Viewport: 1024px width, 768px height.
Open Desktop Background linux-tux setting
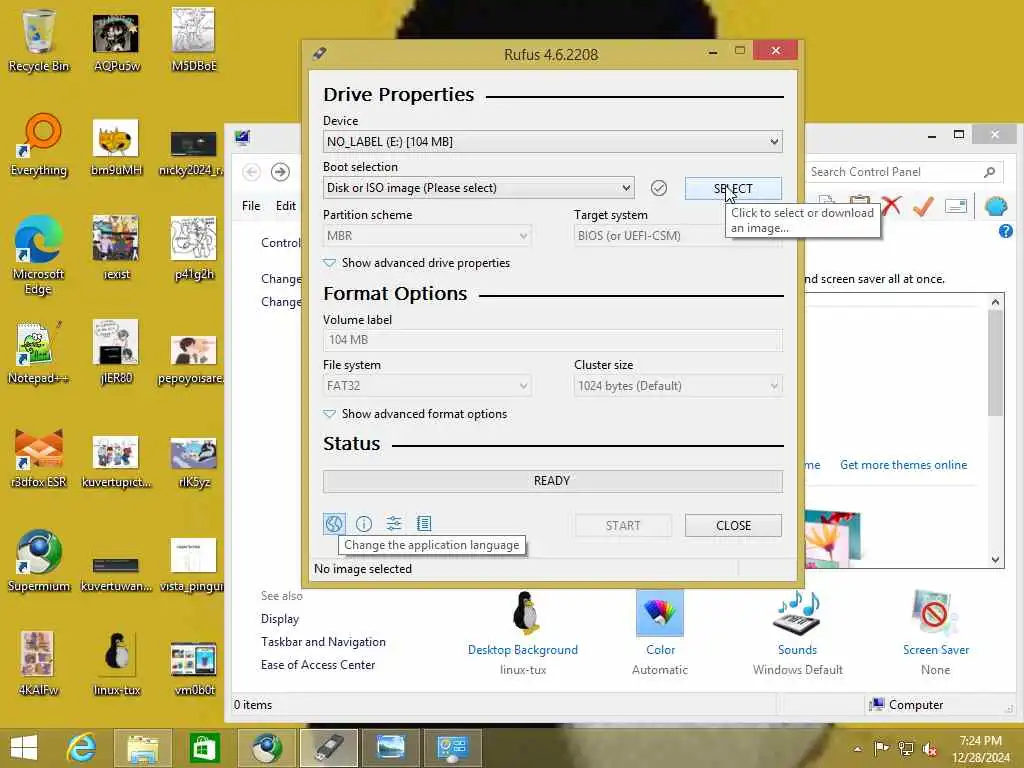click(x=522, y=633)
